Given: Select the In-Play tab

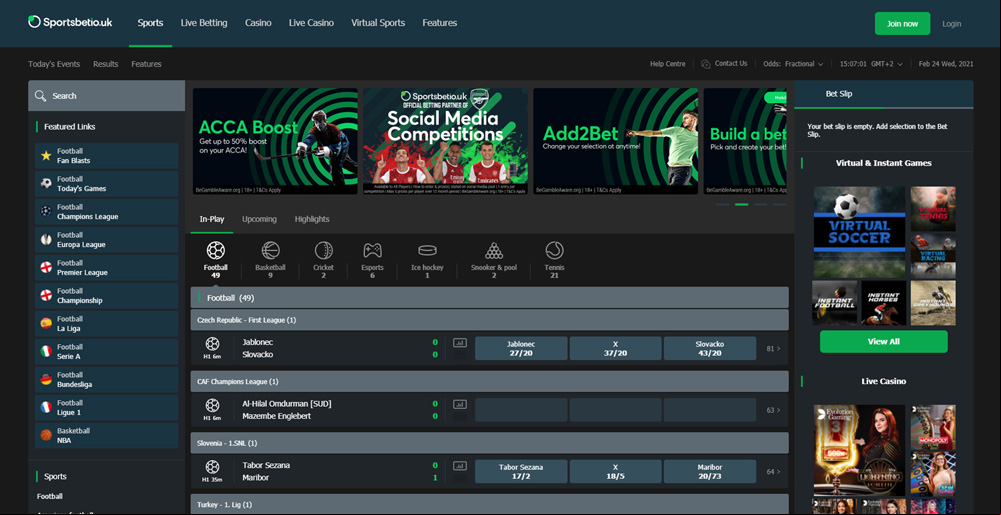Looking at the screenshot, I should click(x=212, y=219).
